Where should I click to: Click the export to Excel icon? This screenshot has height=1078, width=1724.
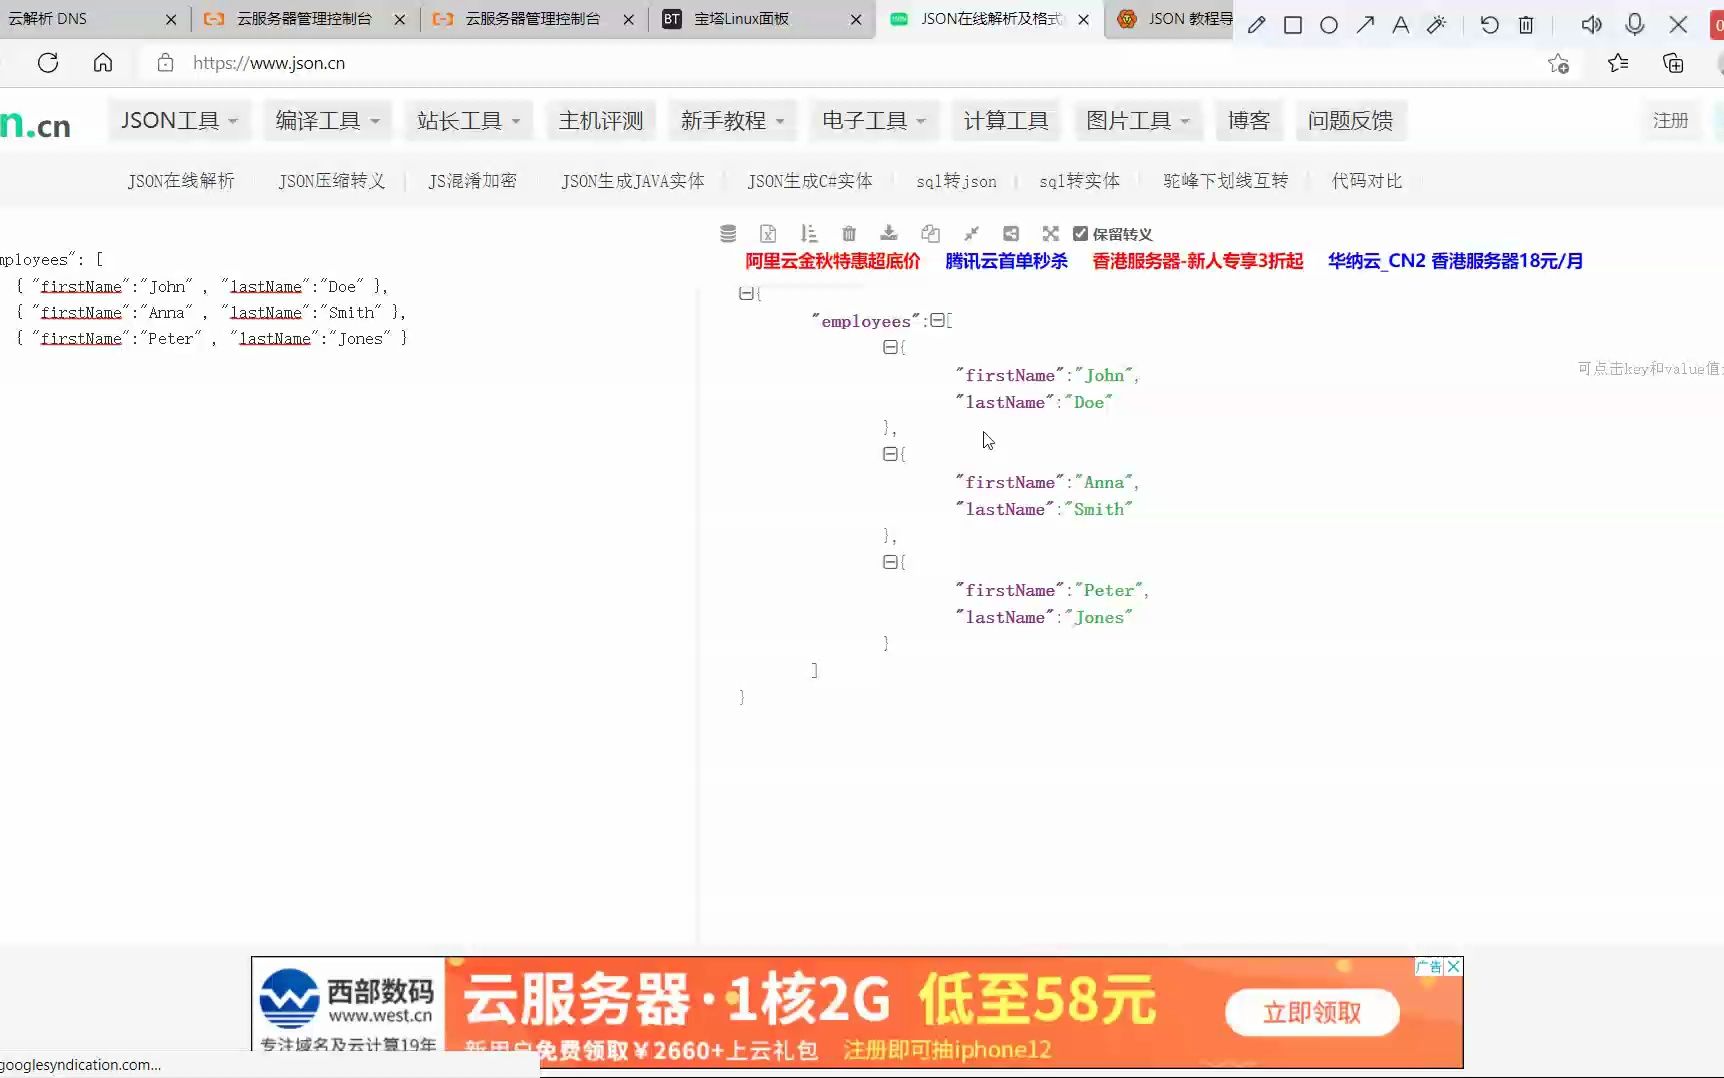[x=768, y=234]
